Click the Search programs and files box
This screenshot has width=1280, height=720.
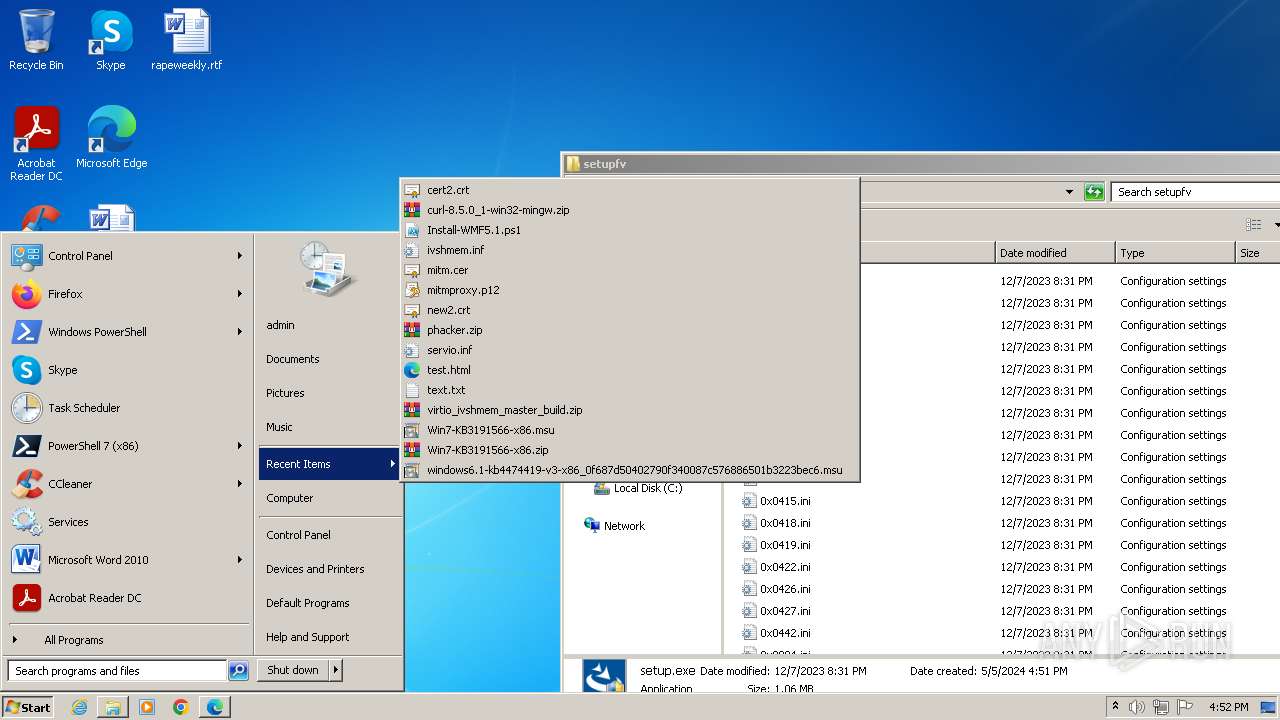tap(117, 671)
